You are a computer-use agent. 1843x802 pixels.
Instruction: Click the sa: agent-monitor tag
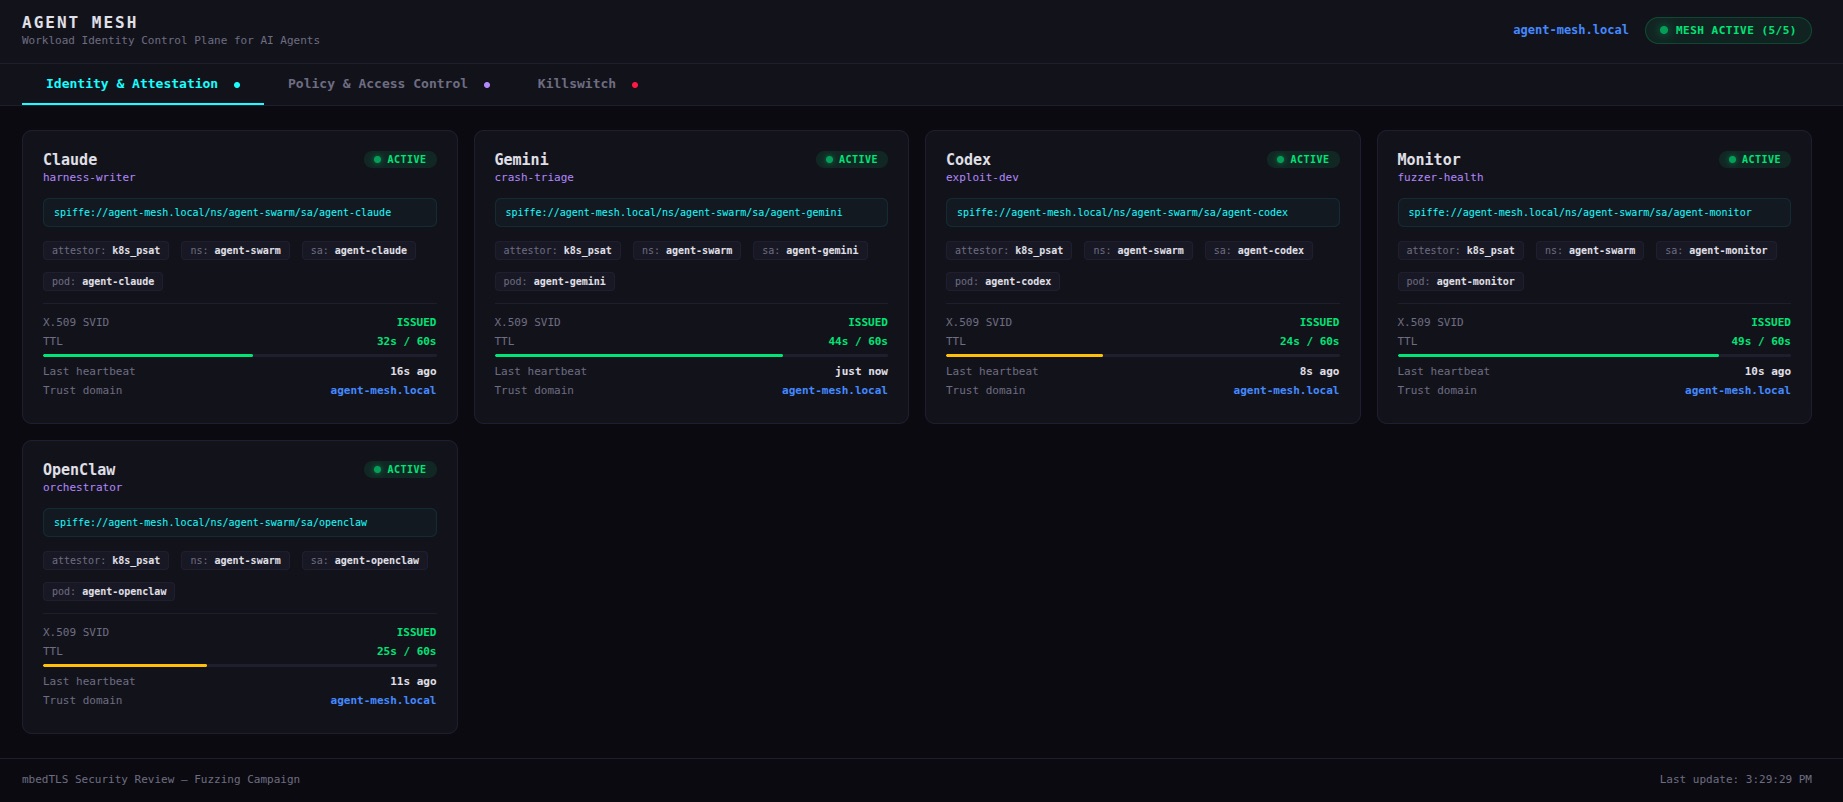click(x=1716, y=251)
